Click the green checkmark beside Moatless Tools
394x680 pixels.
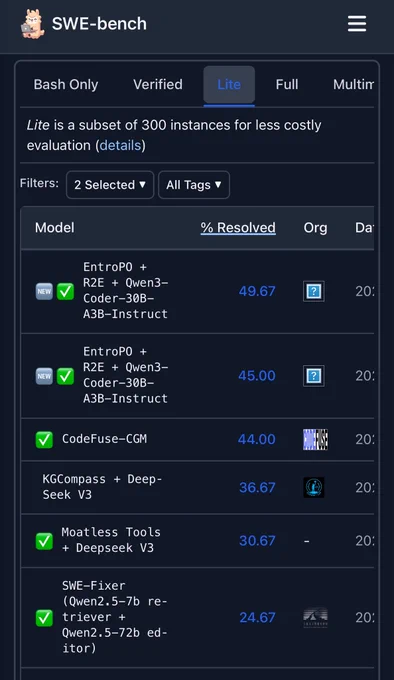[44, 541]
